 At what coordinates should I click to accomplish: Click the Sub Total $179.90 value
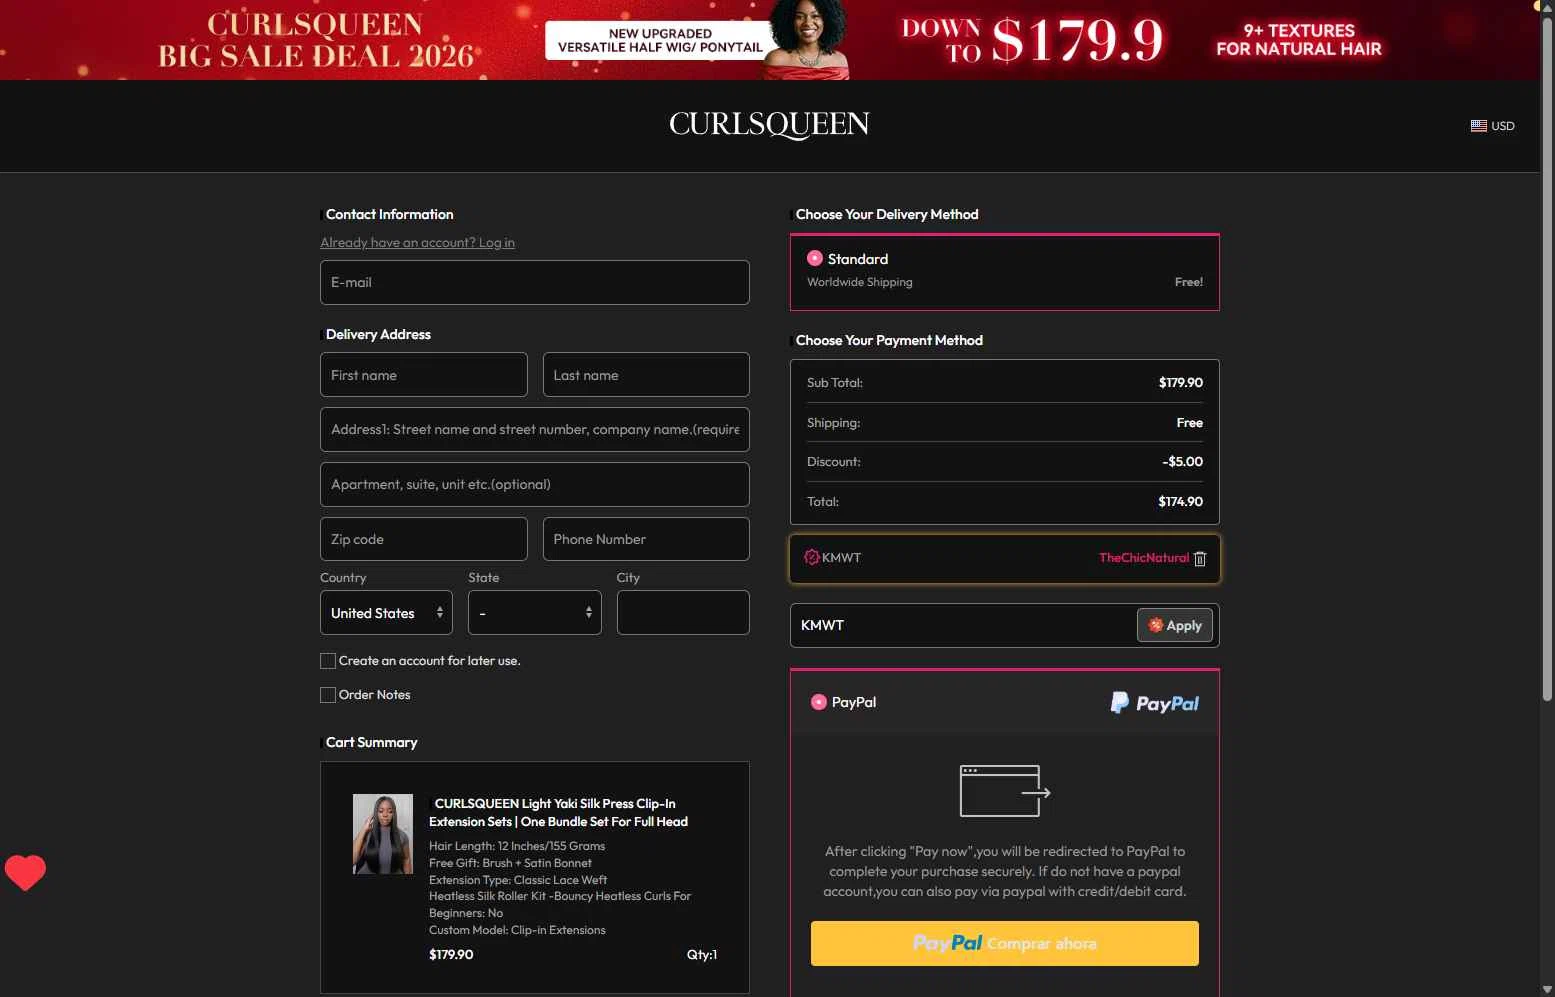[1180, 383]
